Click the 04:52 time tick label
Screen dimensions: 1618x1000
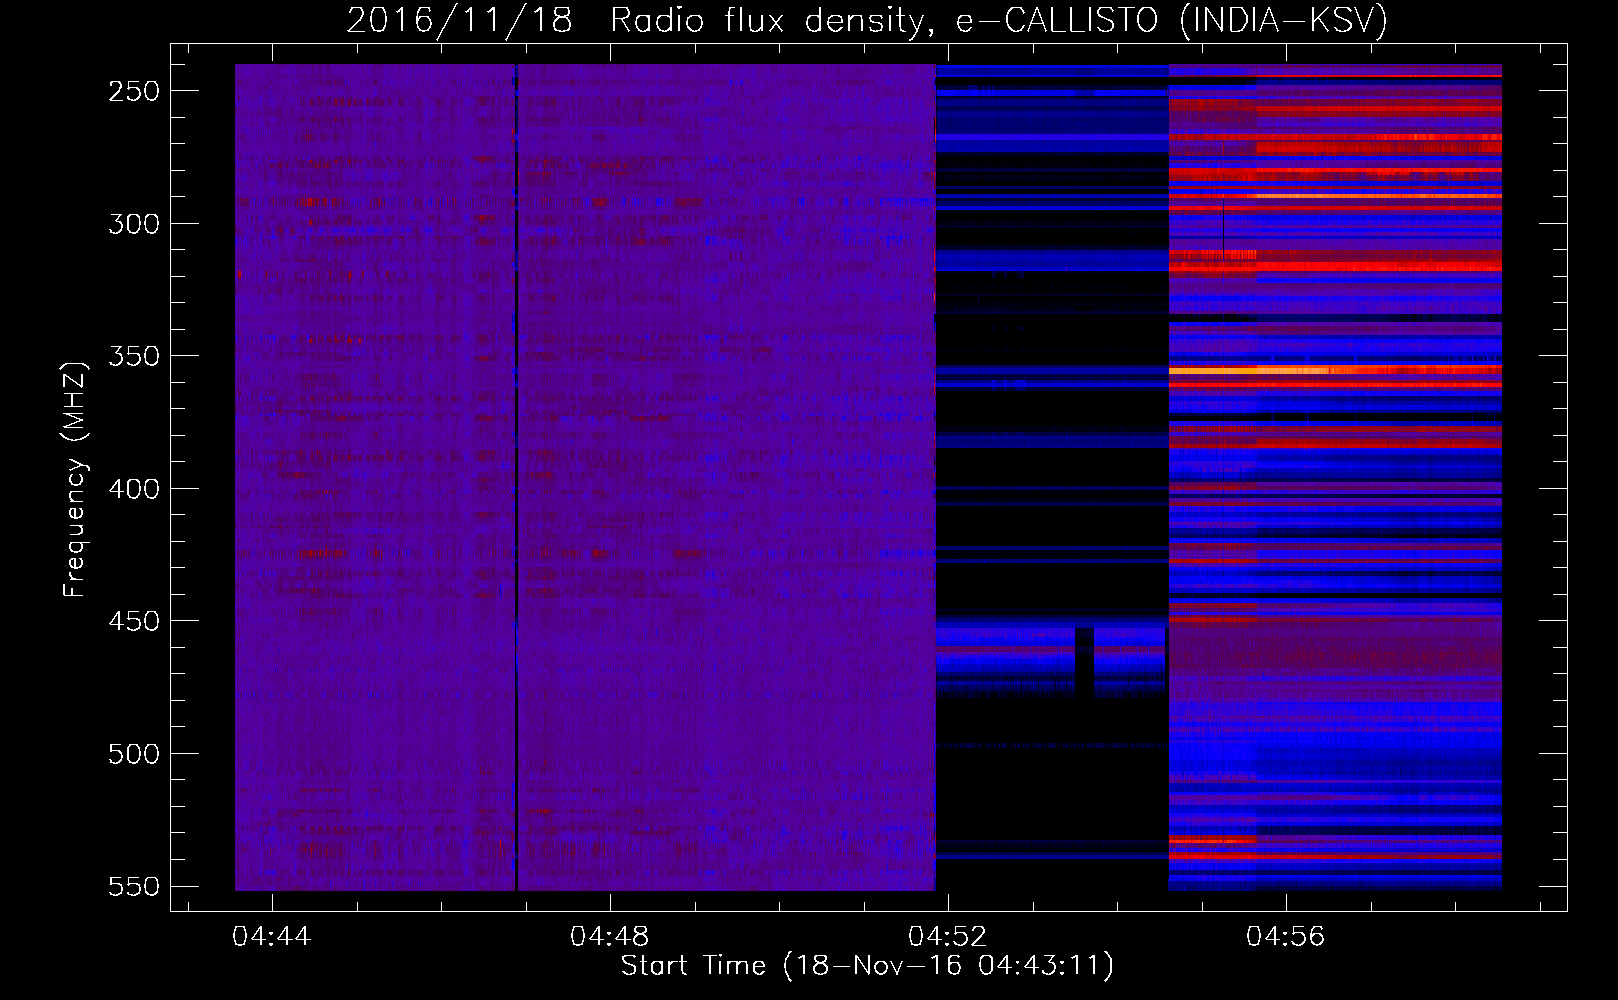(947, 936)
